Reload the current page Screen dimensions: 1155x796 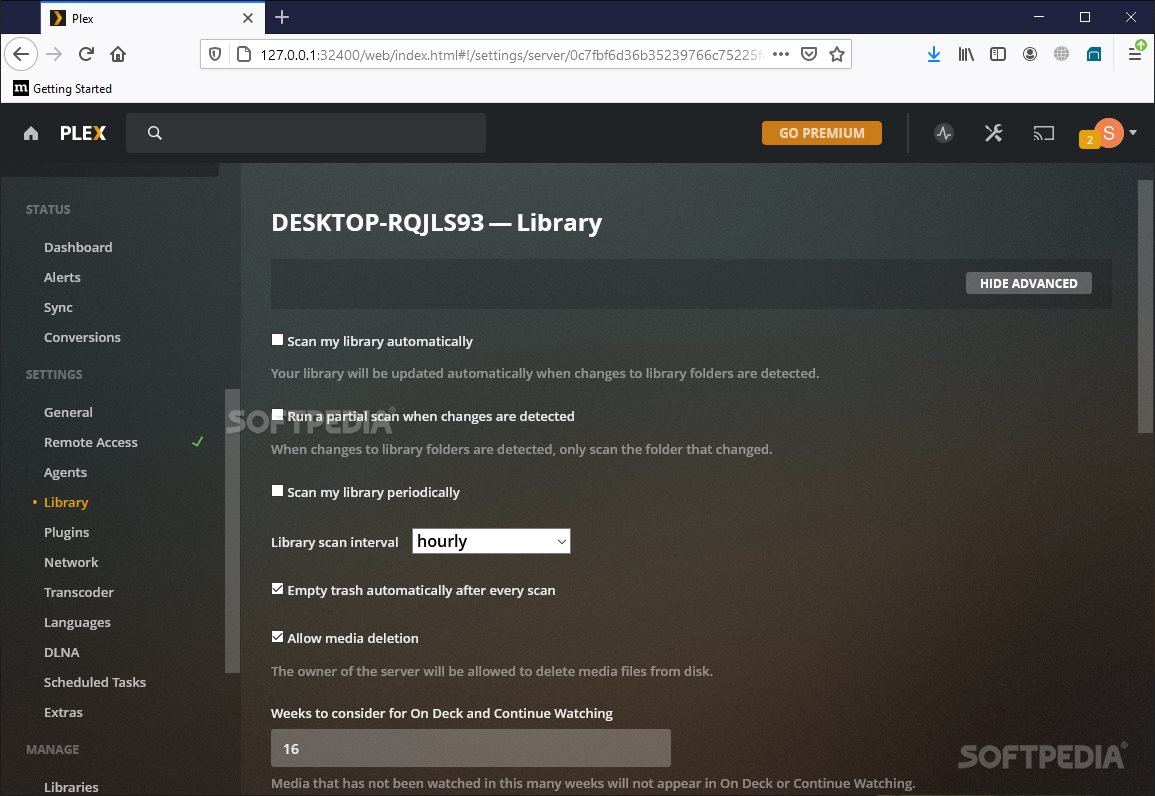[86, 54]
